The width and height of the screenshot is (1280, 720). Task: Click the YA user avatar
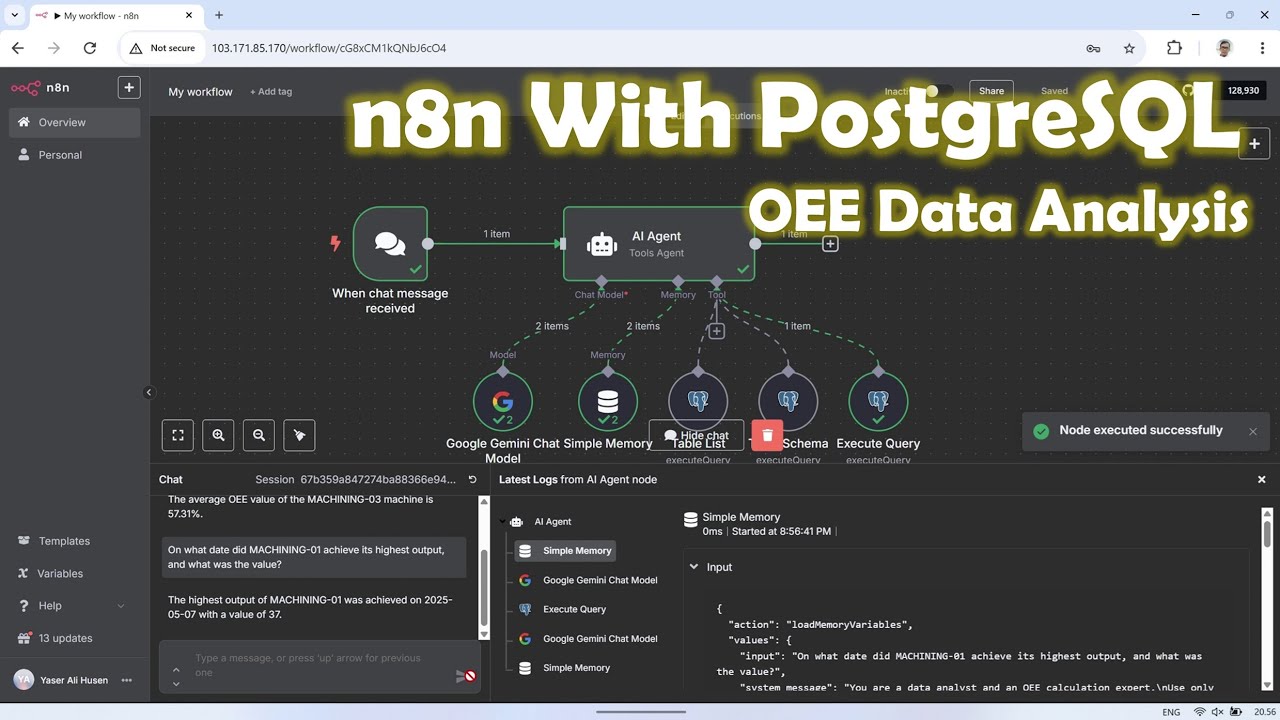(23, 680)
